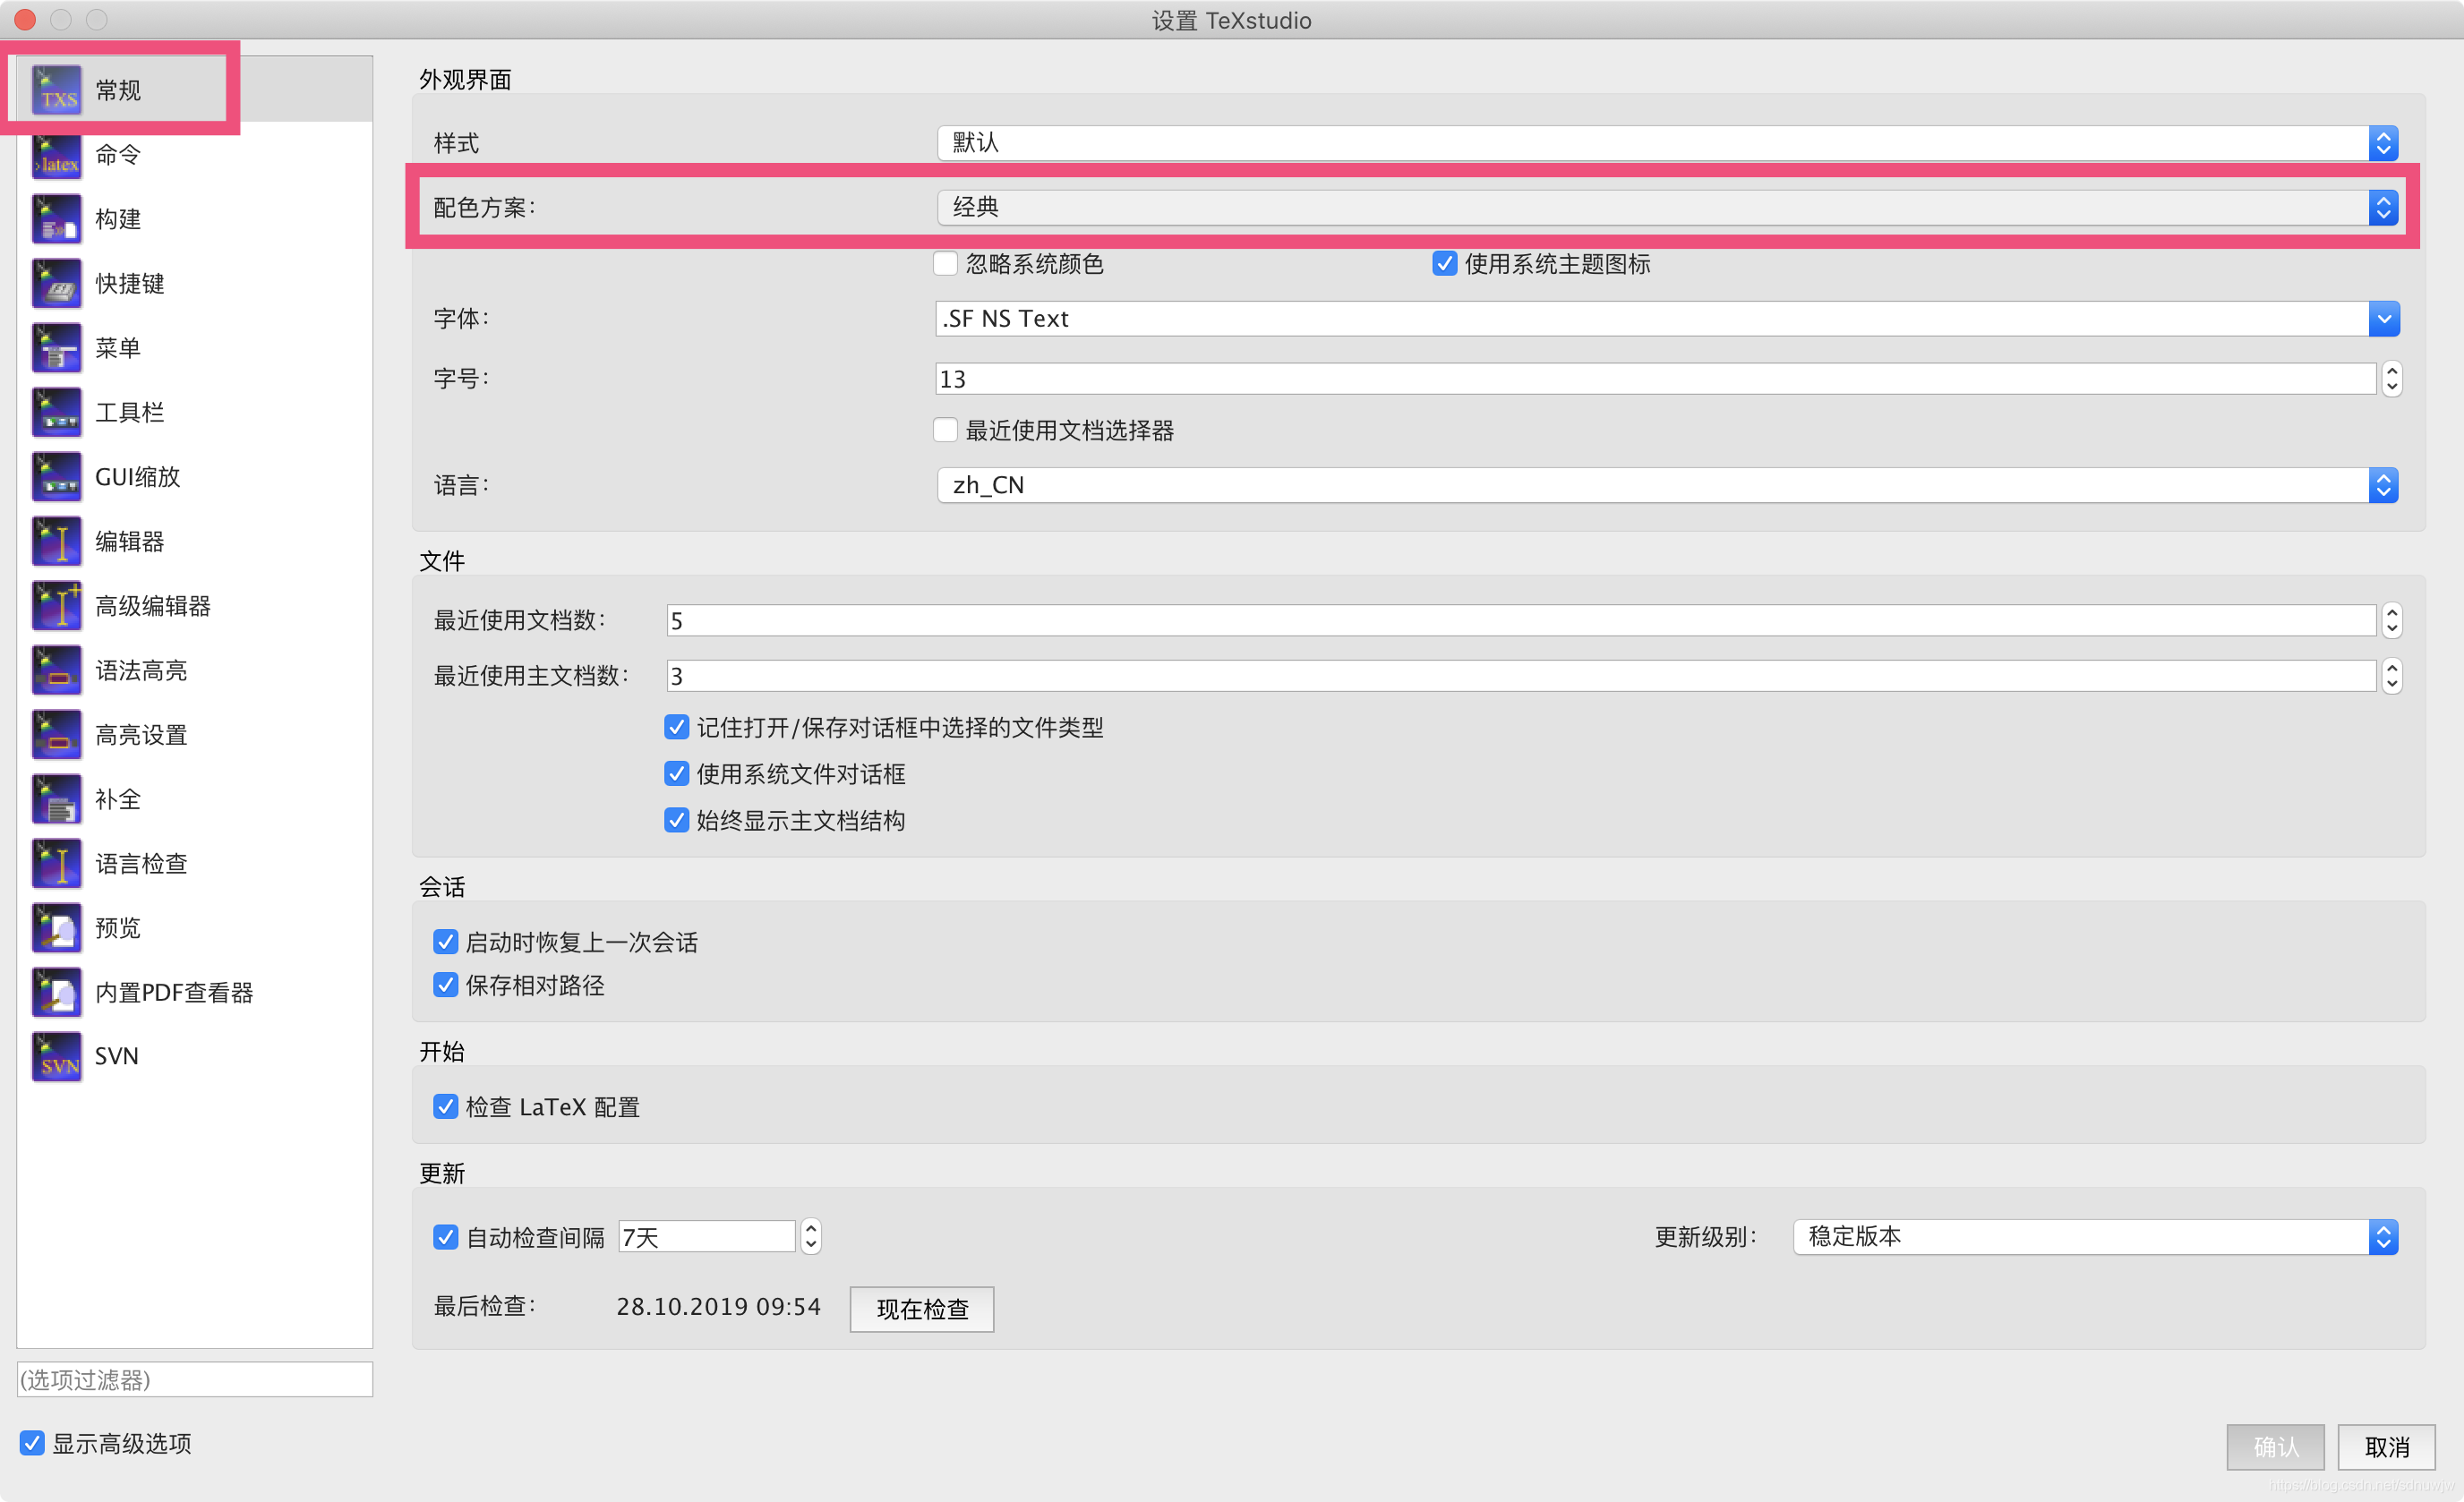Click the 最近使用主文档数 stepper
The image size is (2464, 1502).
click(x=2392, y=676)
